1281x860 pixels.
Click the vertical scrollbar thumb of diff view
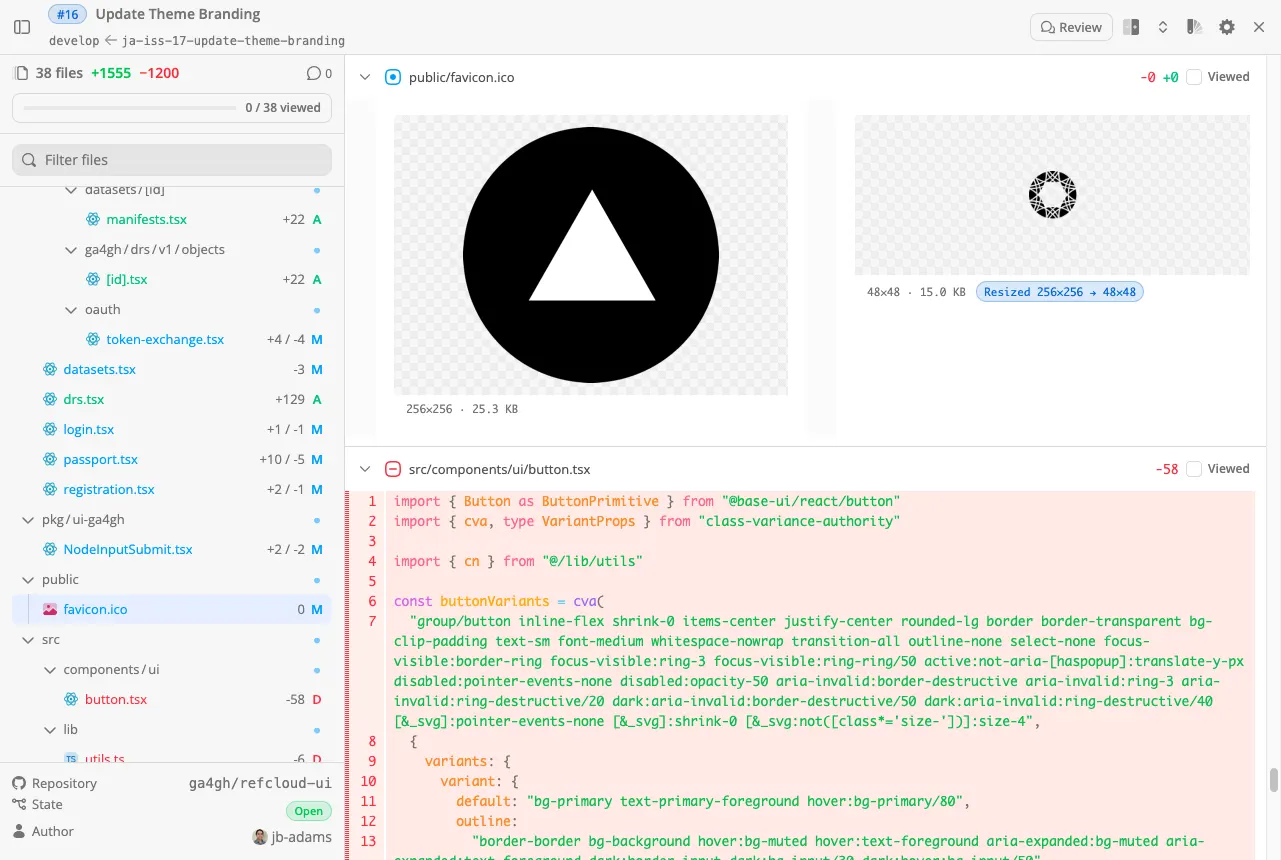click(1274, 780)
